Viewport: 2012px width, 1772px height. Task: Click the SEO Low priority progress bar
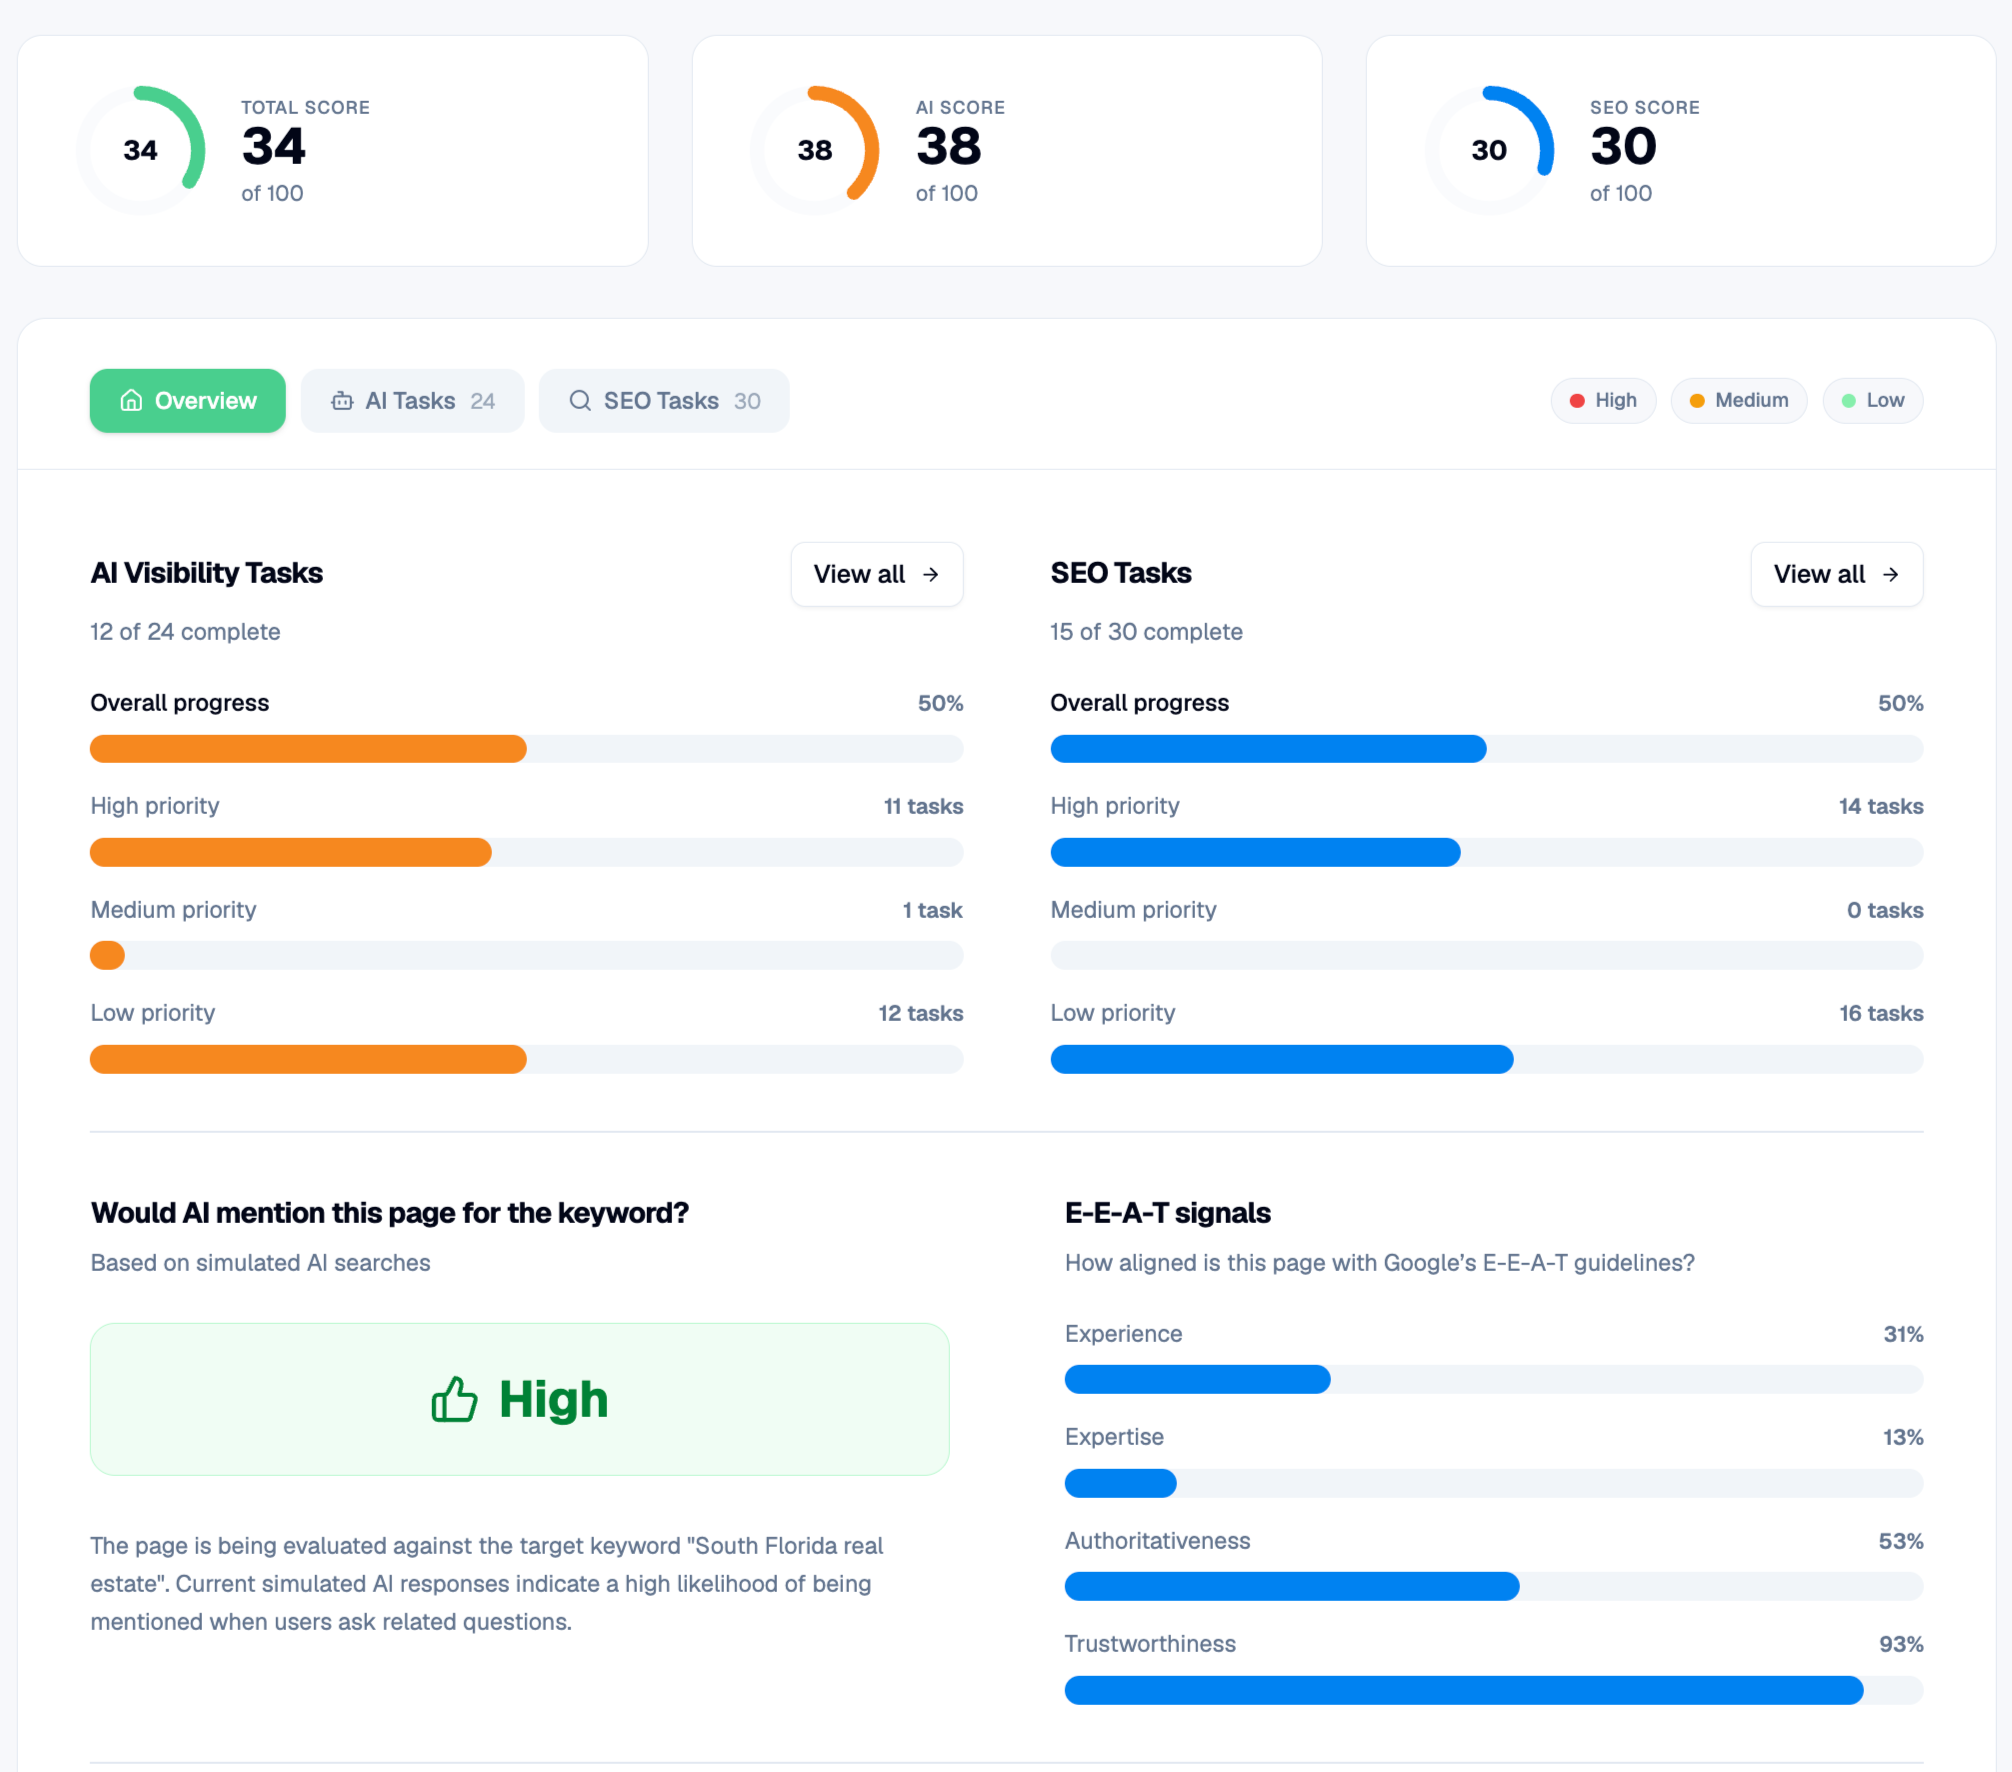tap(1487, 1059)
